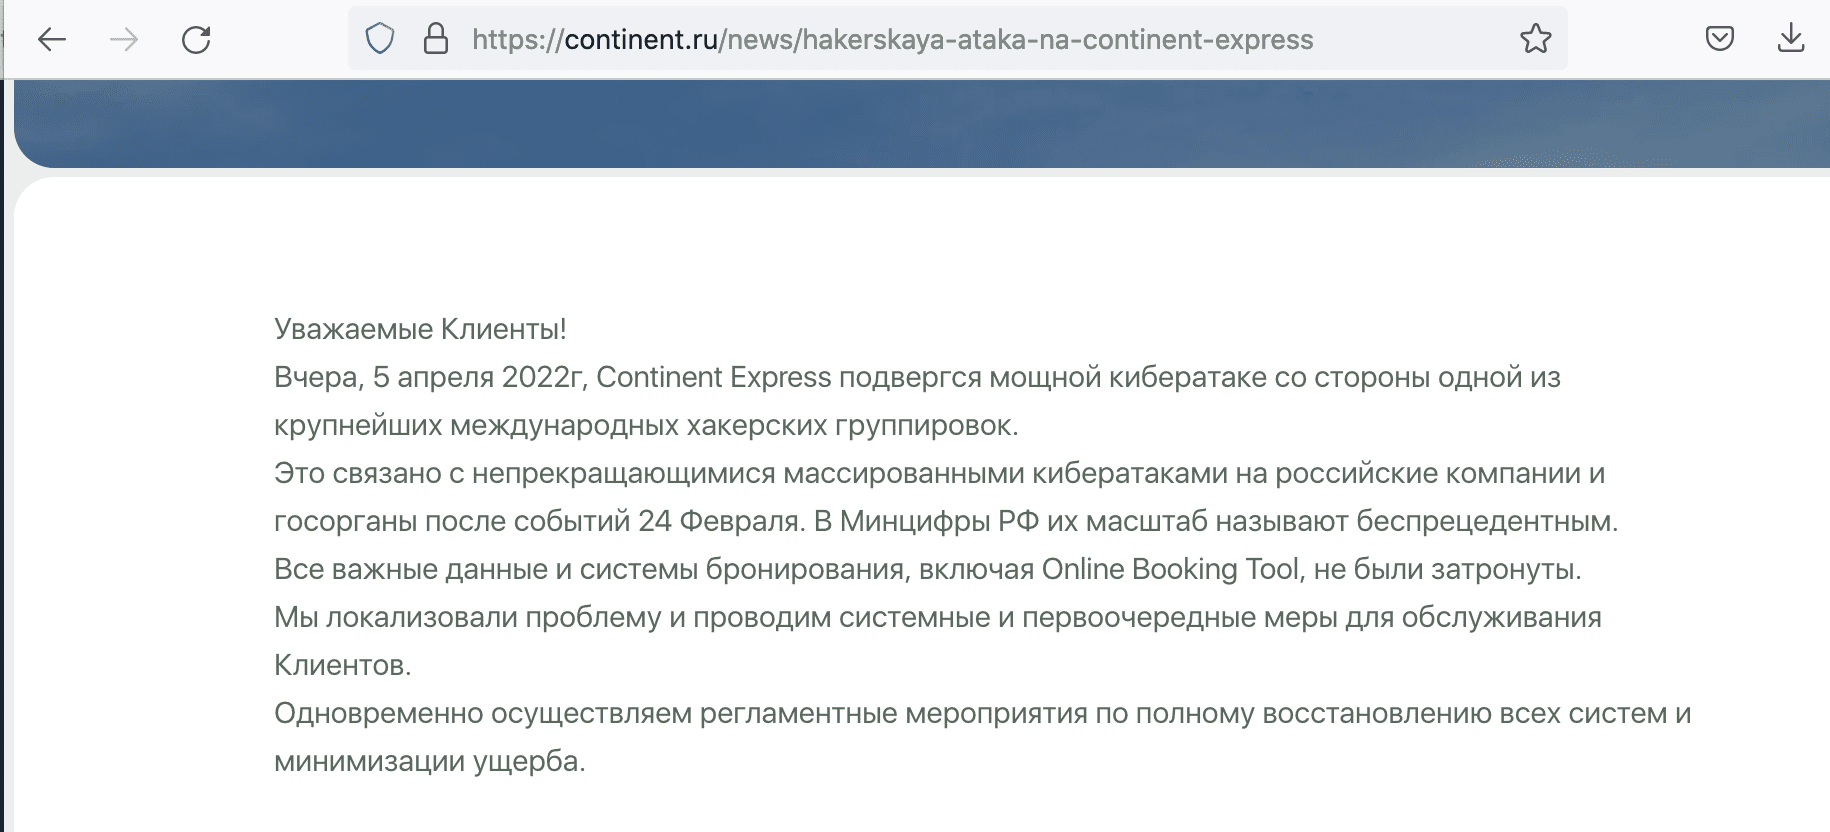The image size is (1830, 832).
Task: Click the "Уважаемые Клиенты!" greeting
Action: point(420,329)
